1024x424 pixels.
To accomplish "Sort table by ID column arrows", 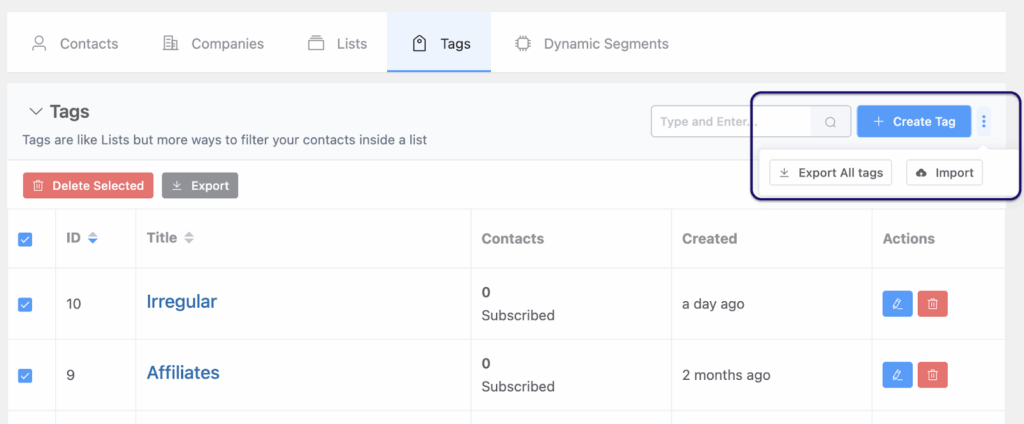I will 93,238.
